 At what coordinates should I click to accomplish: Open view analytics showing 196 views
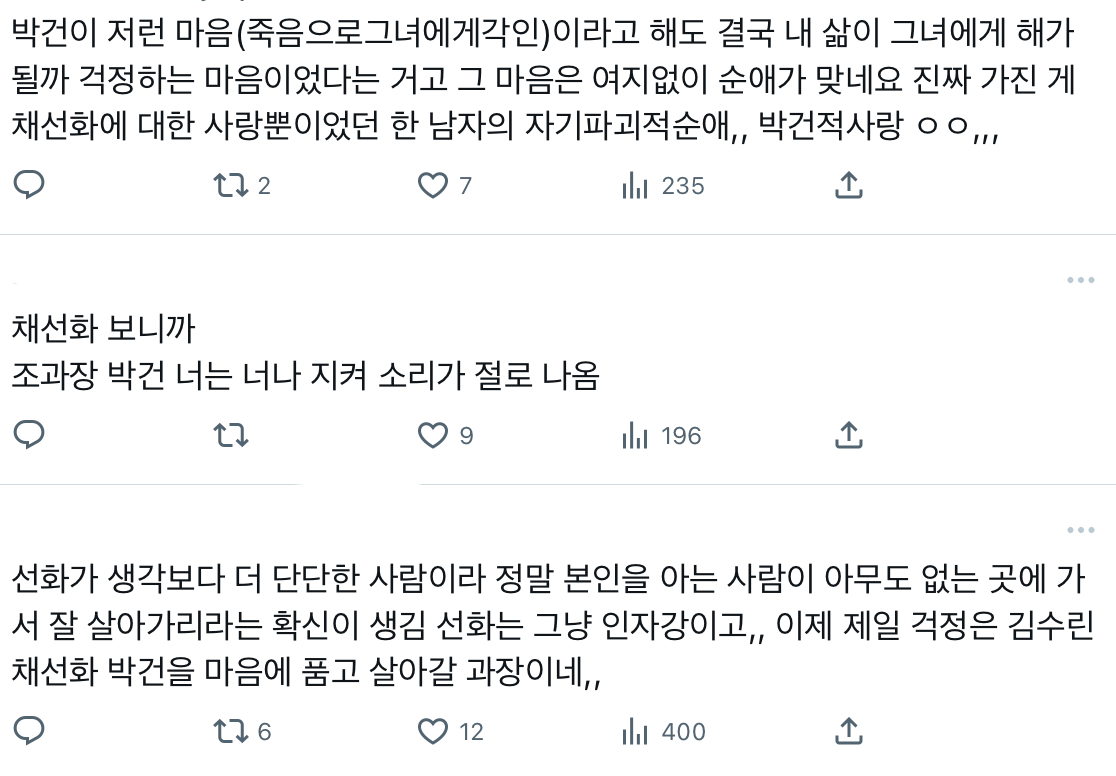tap(661, 435)
